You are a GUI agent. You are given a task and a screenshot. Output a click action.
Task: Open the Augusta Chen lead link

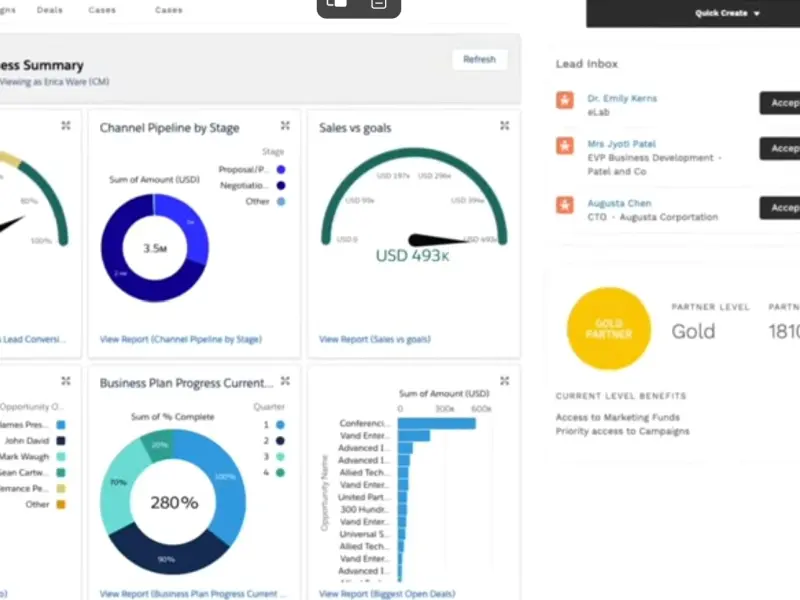click(621, 204)
